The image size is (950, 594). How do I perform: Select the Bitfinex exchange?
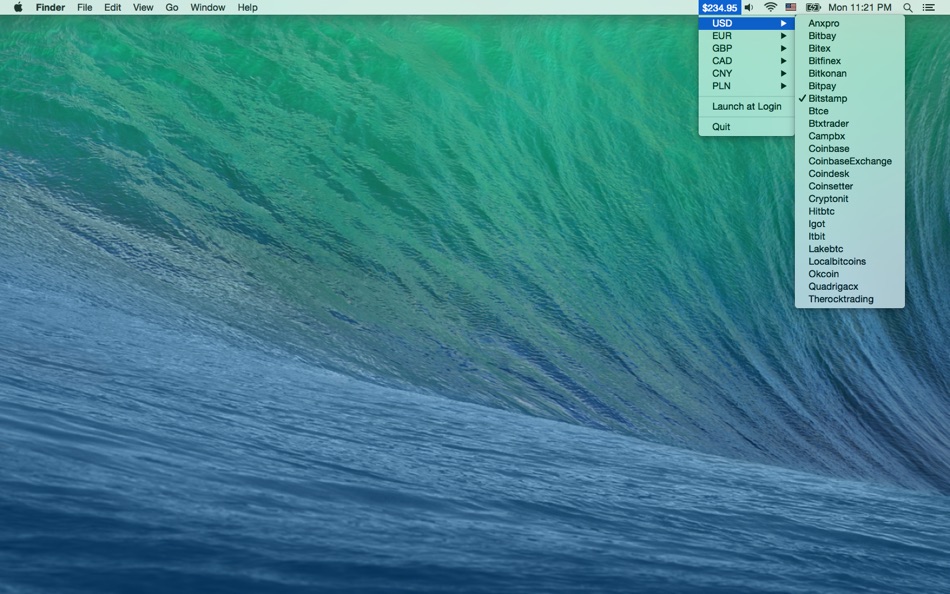849,61
